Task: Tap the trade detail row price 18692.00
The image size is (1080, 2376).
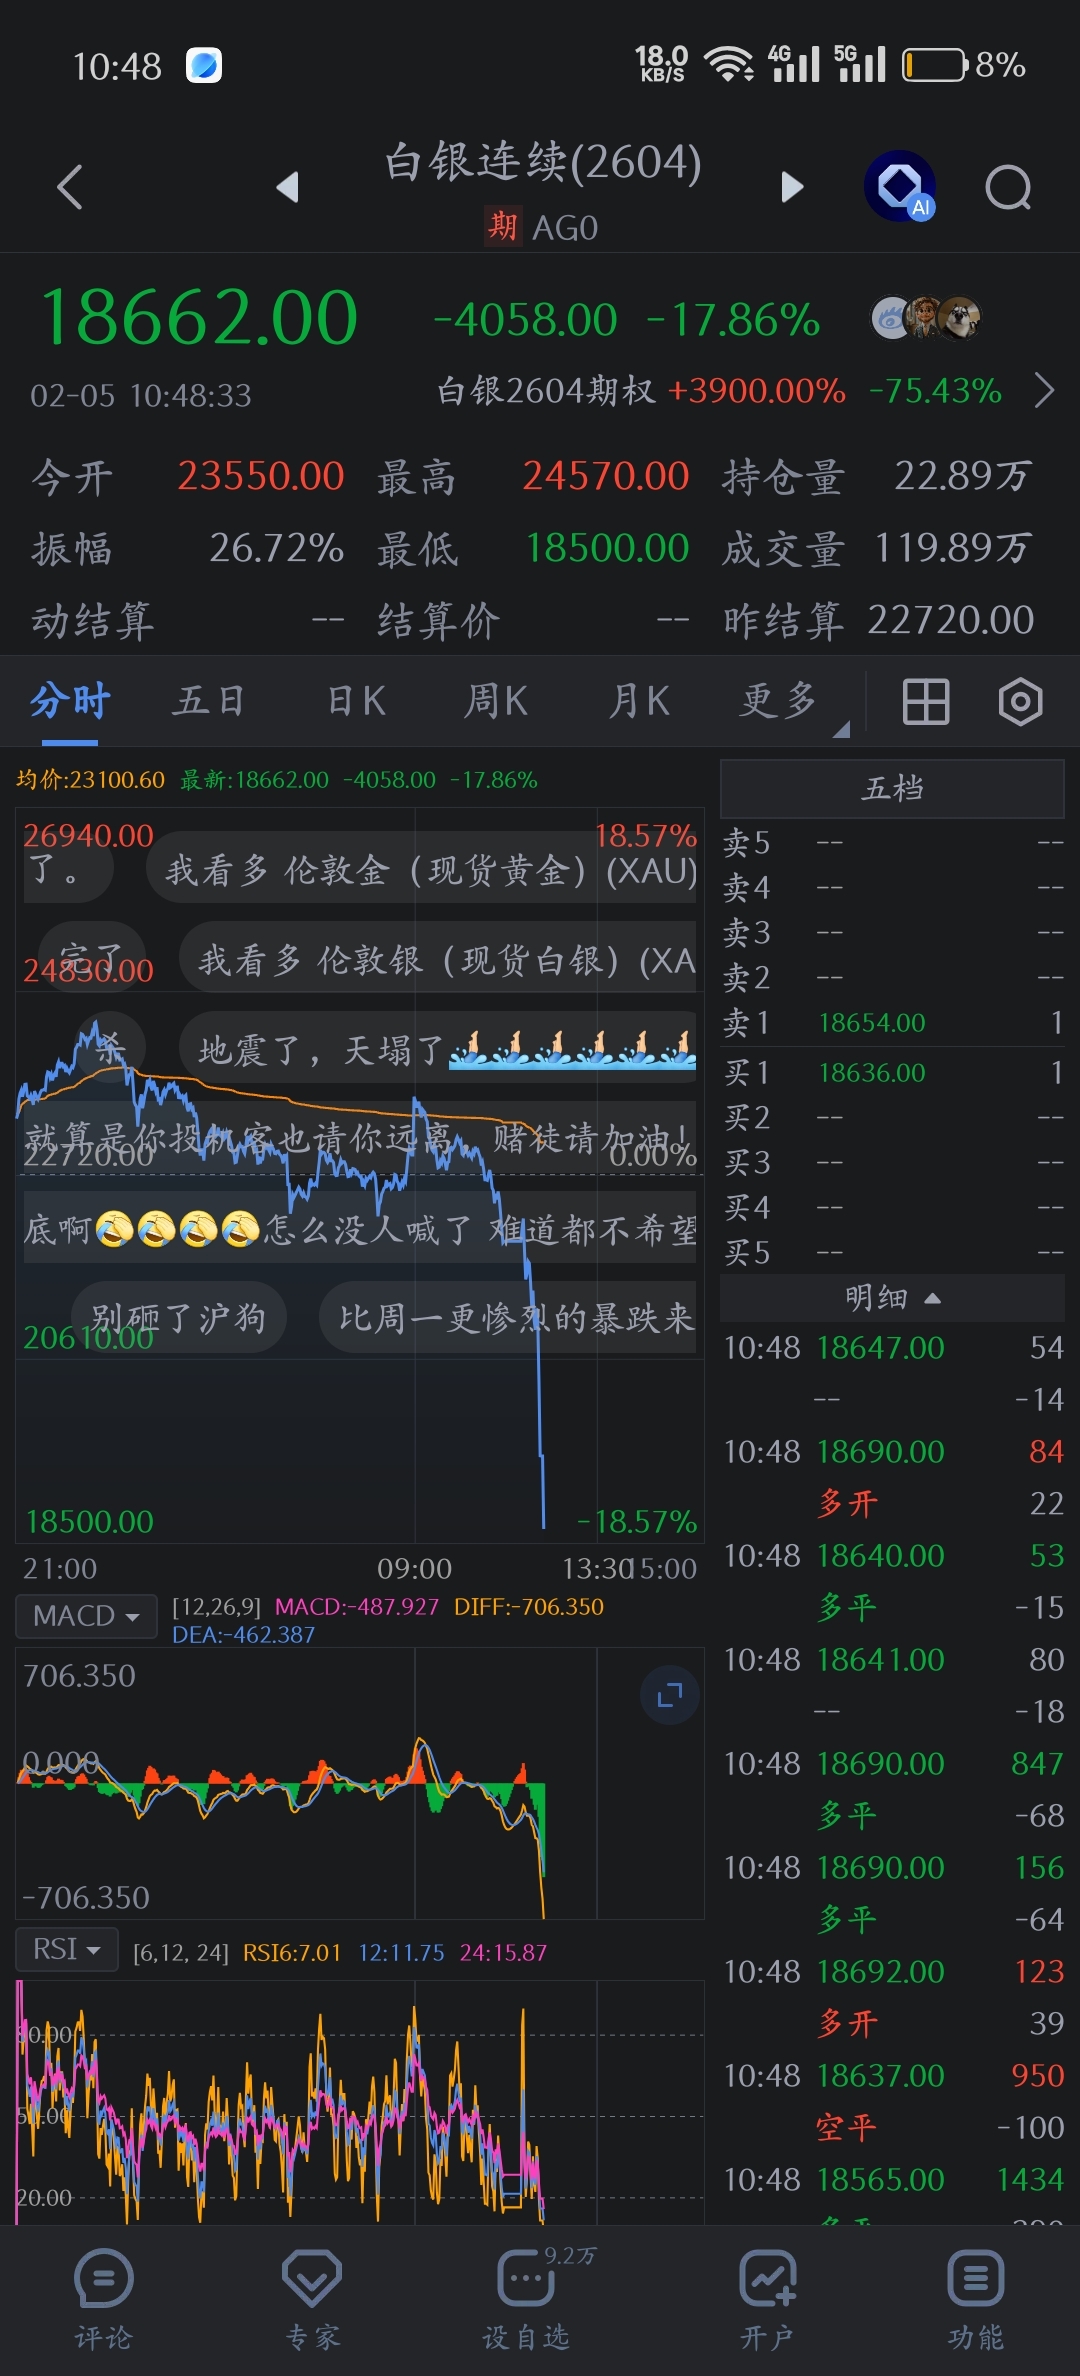Action: coord(880,1972)
